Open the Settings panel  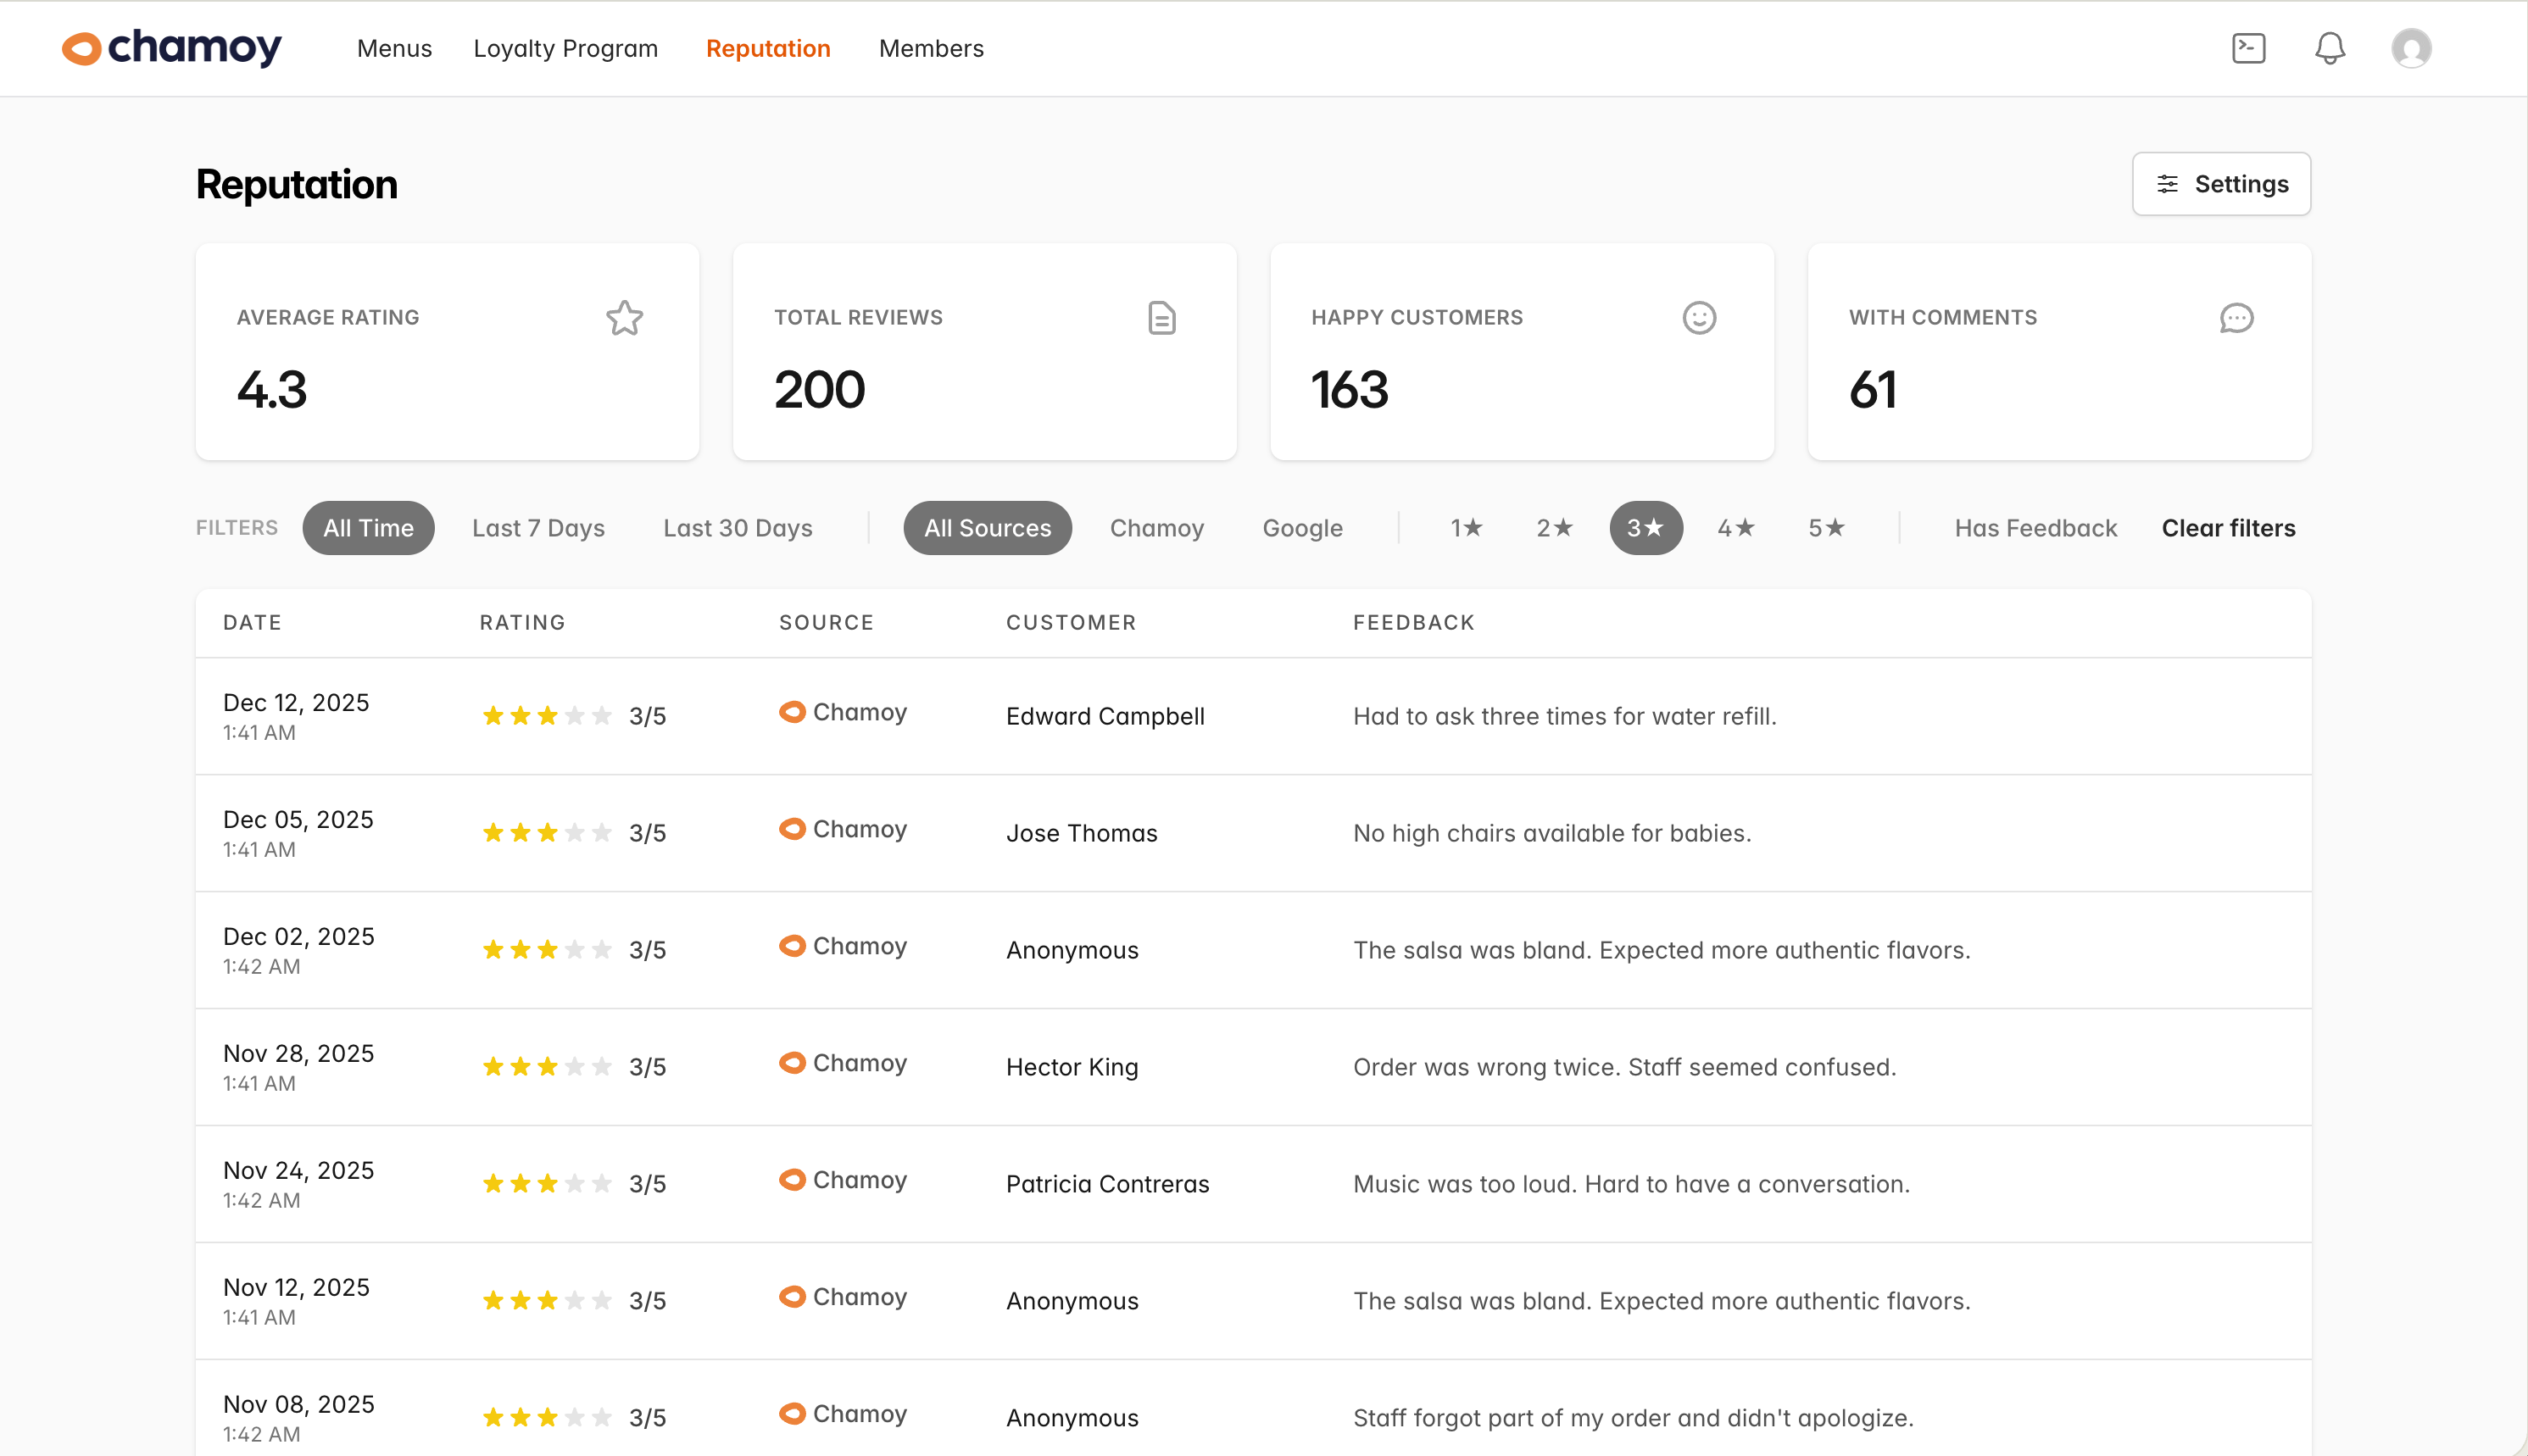point(2221,184)
